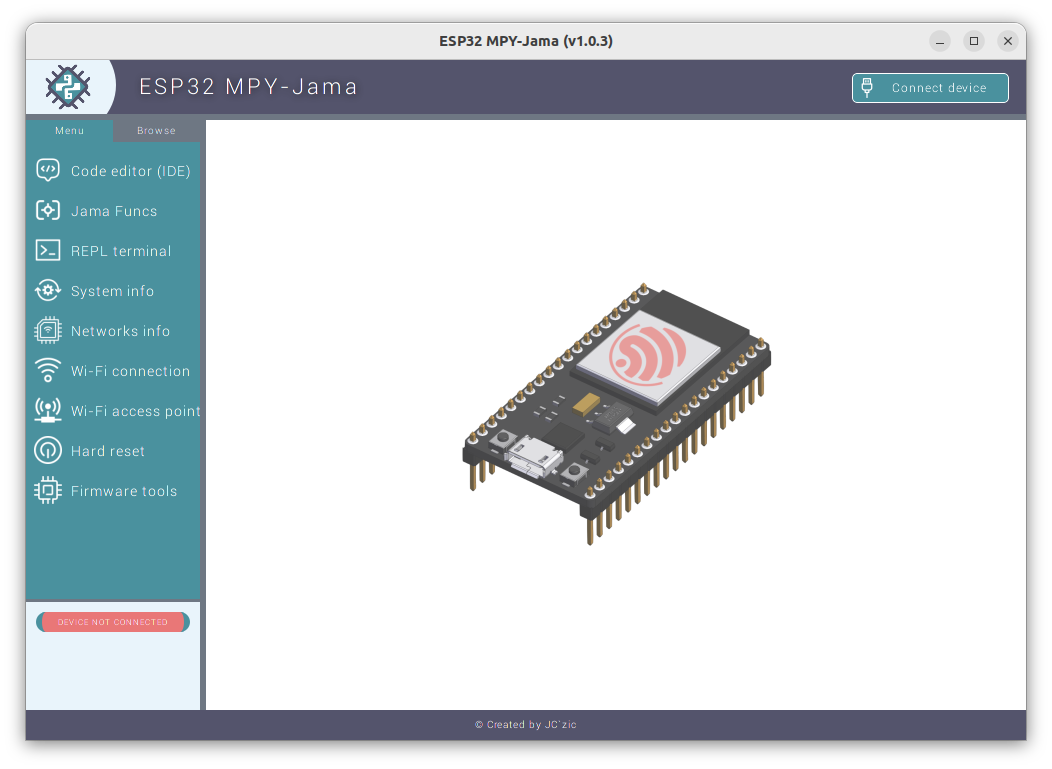Screen dimensions: 1052x769
Task: Choose Hard reset menu entry
Action: [113, 451]
